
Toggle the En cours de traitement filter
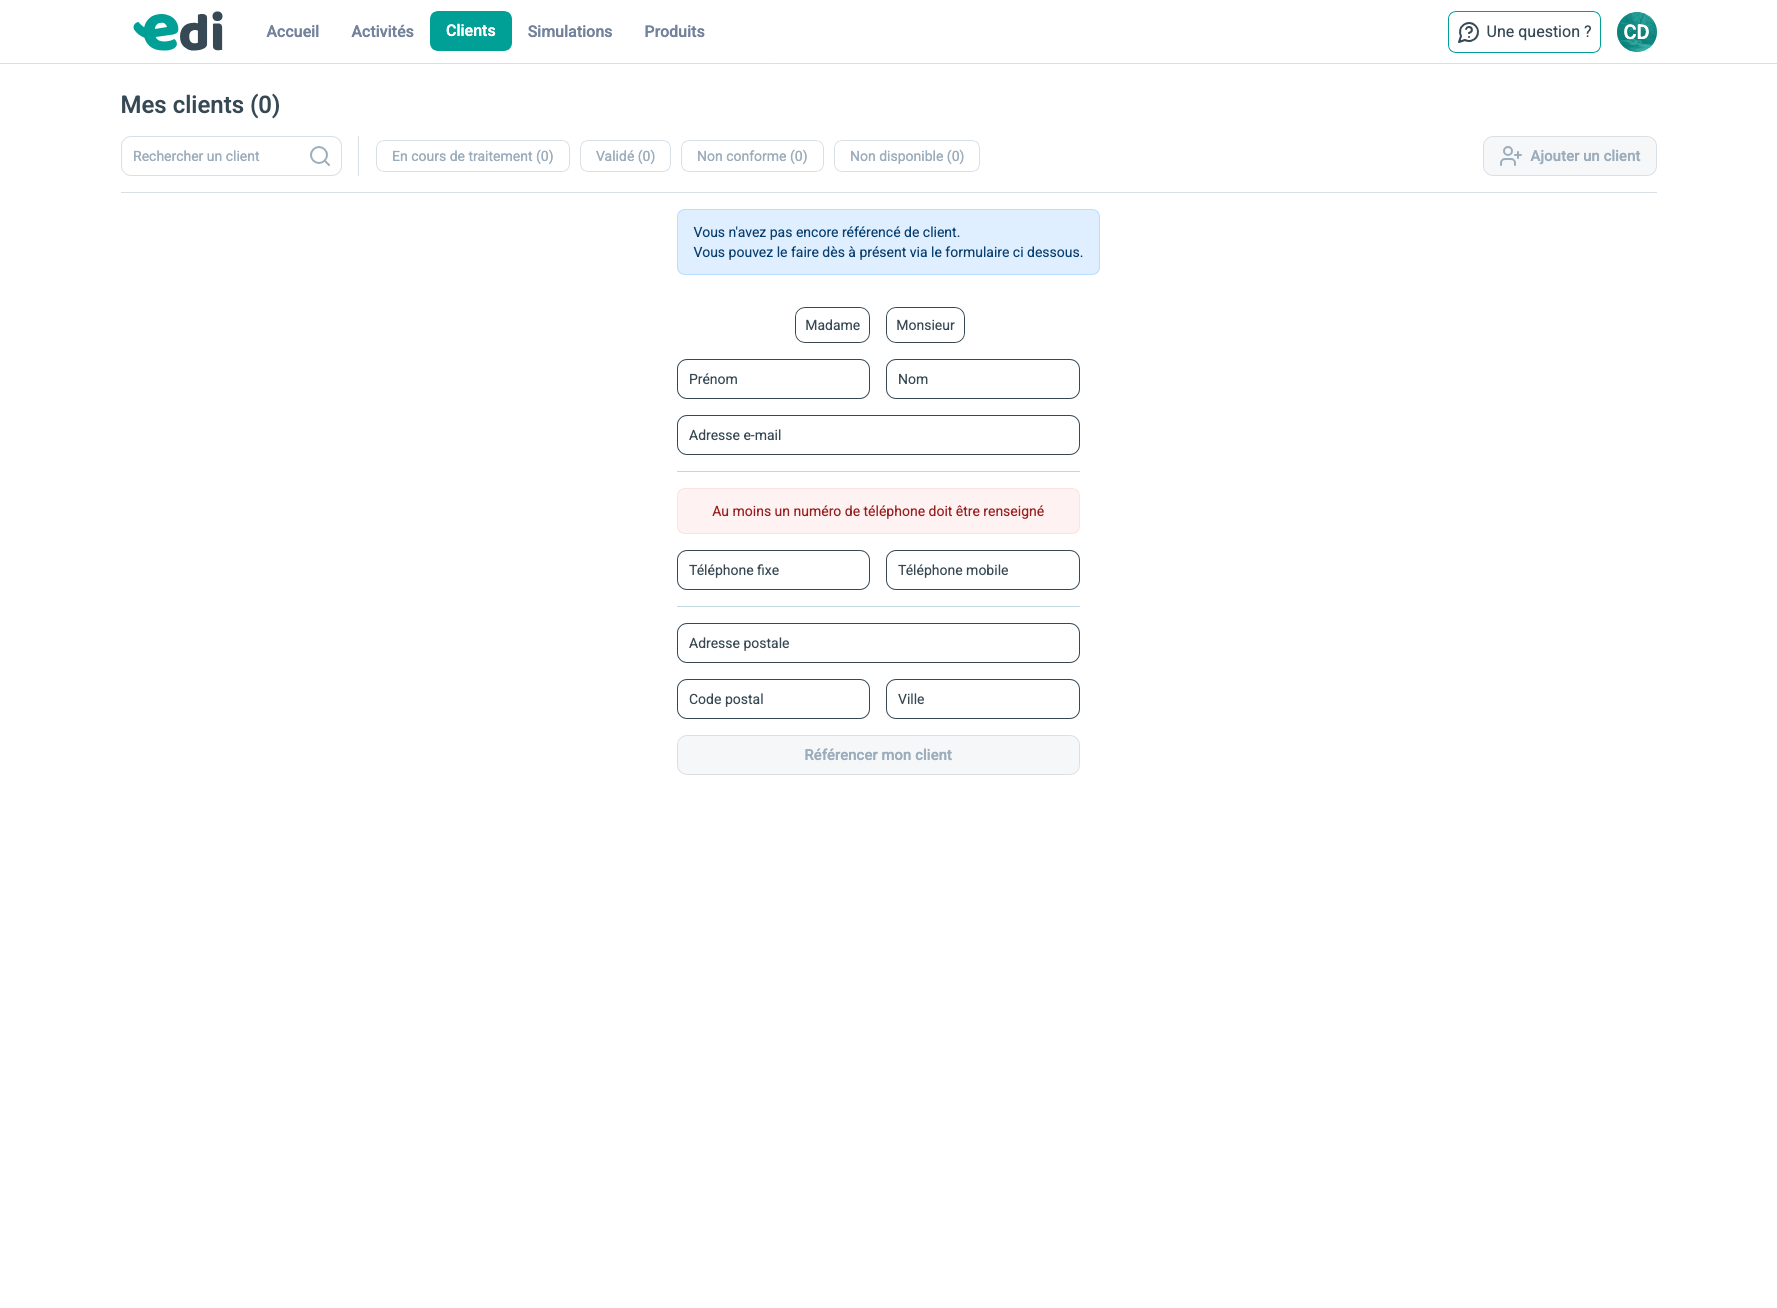pos(472,156)
